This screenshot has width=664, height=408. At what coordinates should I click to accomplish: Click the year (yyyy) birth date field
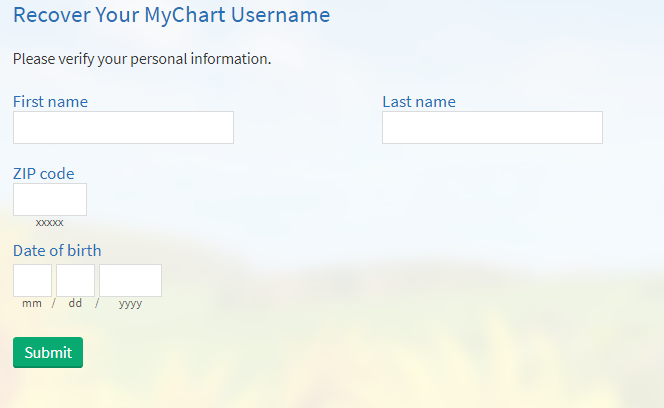point(130,280)
